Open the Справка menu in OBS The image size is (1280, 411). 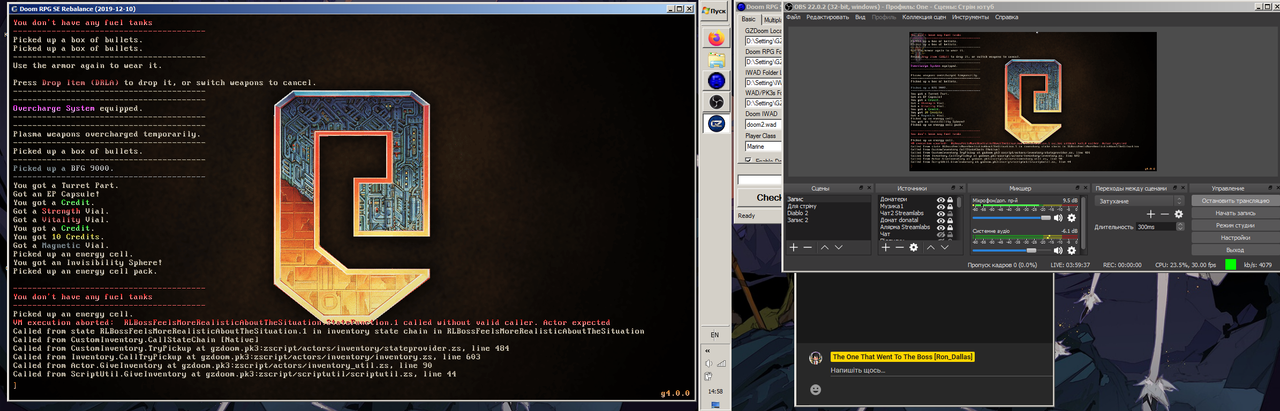click(1007, 17)
